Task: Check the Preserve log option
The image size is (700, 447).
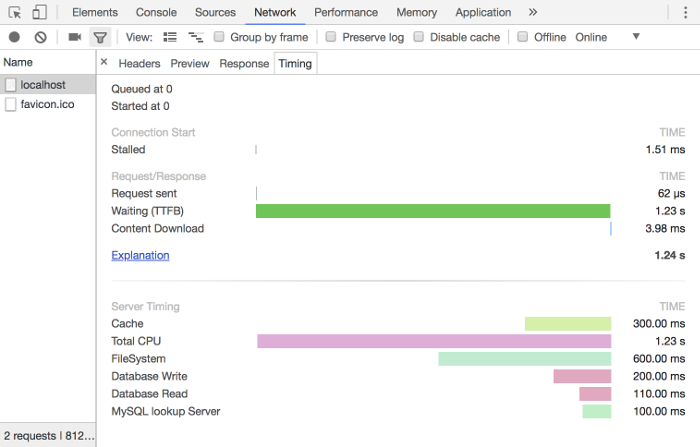Action: click(331, 37)
